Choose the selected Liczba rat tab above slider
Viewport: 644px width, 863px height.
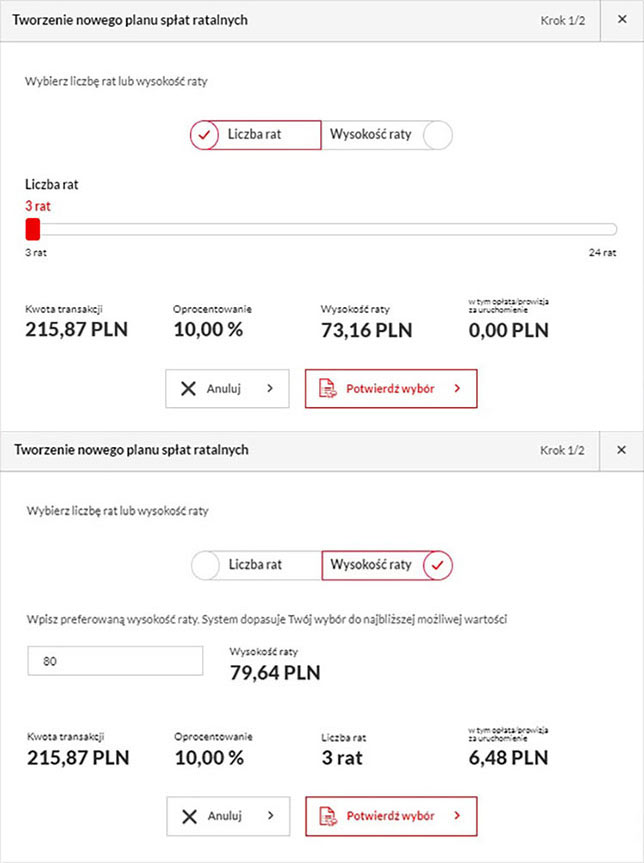pyautogui.click(x=255, y=135)
